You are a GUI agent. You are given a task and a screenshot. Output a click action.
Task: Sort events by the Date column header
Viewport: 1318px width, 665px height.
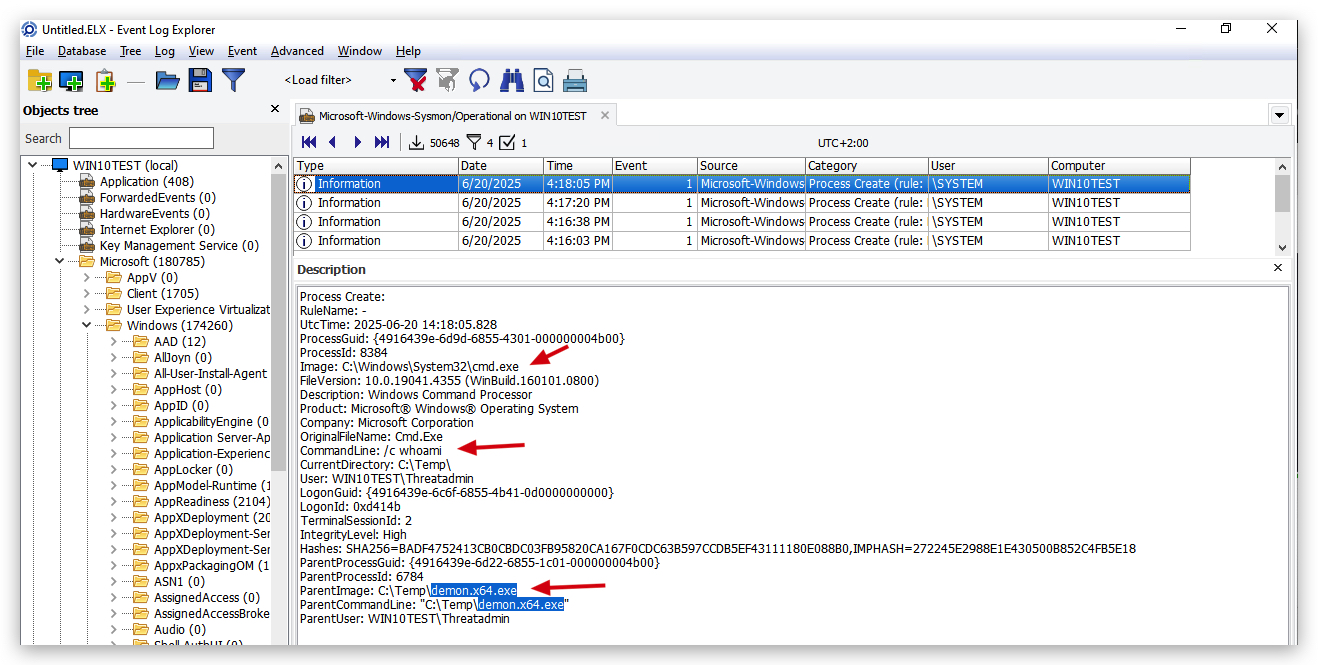pyautogui.click(x=501, y=165)
